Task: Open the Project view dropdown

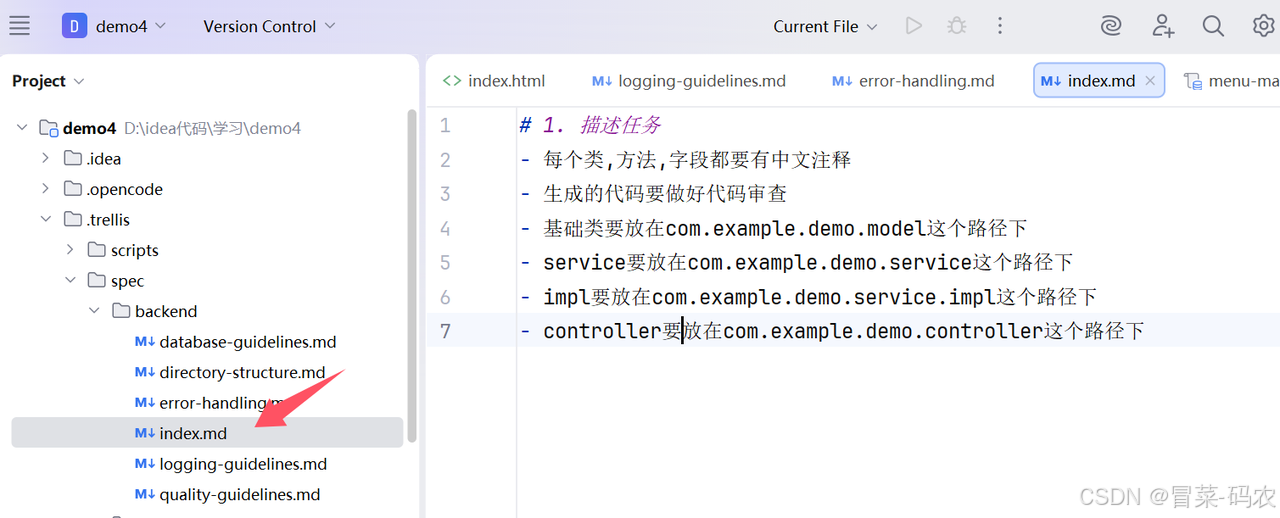Action: point(48,81)
